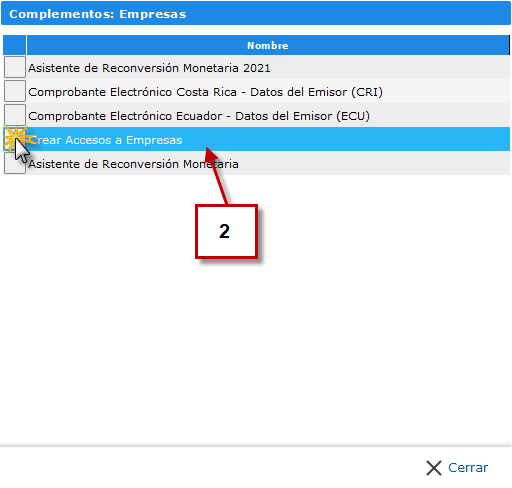Toggle the Crear Accesos a Empresas selector box

point(15,139)
